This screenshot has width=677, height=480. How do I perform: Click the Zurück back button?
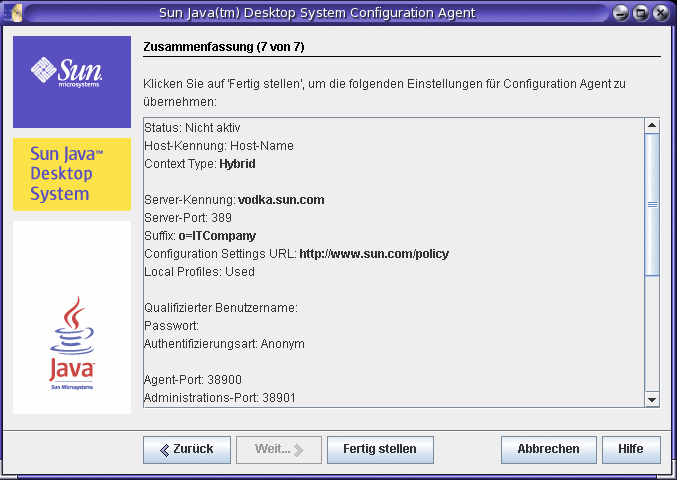pyautogui.click(x=187, y=449)
